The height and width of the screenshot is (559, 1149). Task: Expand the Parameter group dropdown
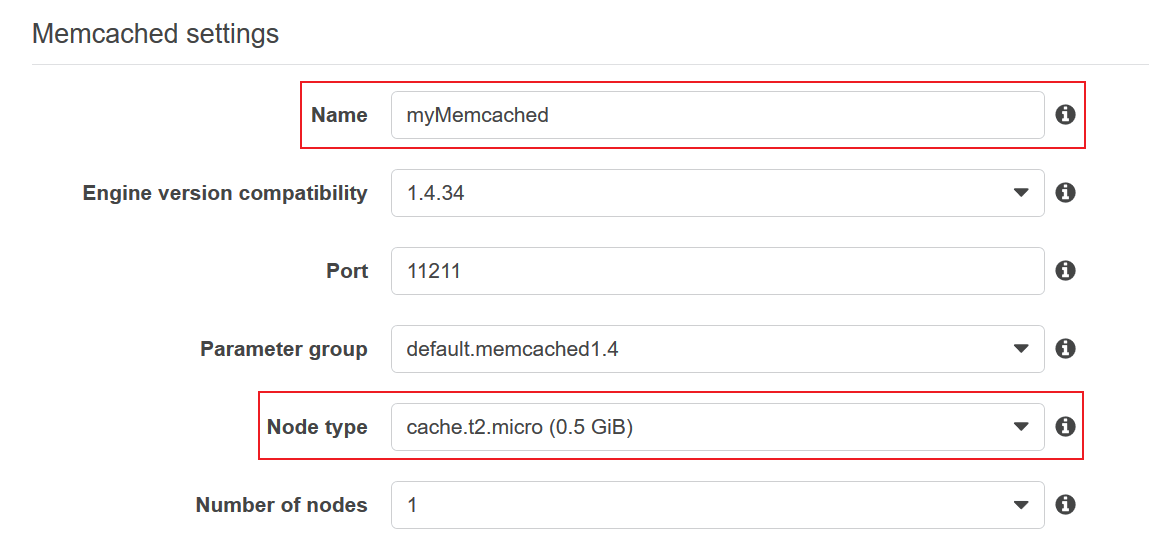pyautogui.click(x=716, y=349)
